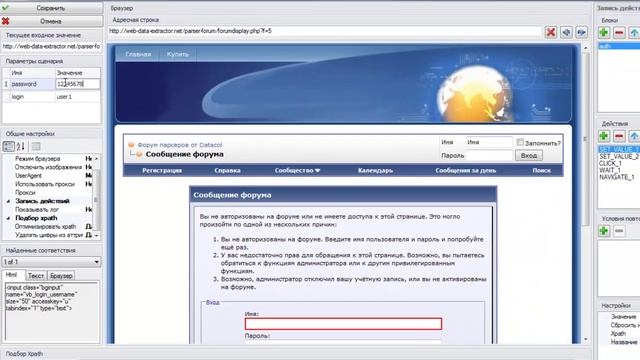640x360 pixels.
Task: Open Главная in site header menu
Action: pyautogui.click(x=138, y=54)
